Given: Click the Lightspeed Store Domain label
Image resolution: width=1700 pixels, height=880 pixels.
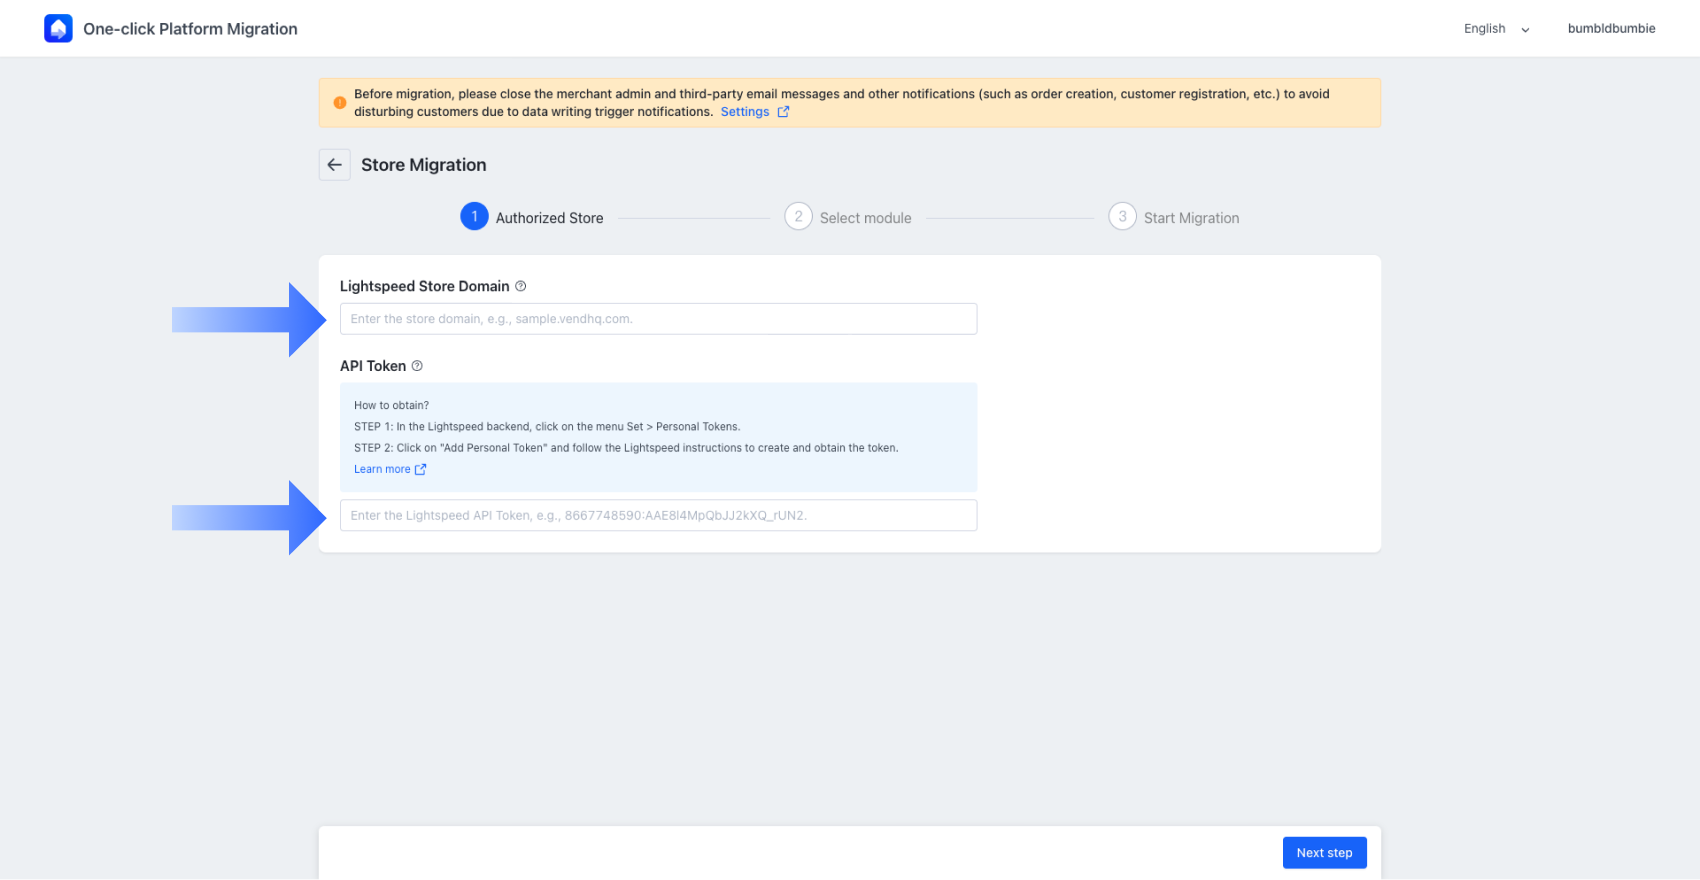Looking at the screenshot, I should pos(425,286).
